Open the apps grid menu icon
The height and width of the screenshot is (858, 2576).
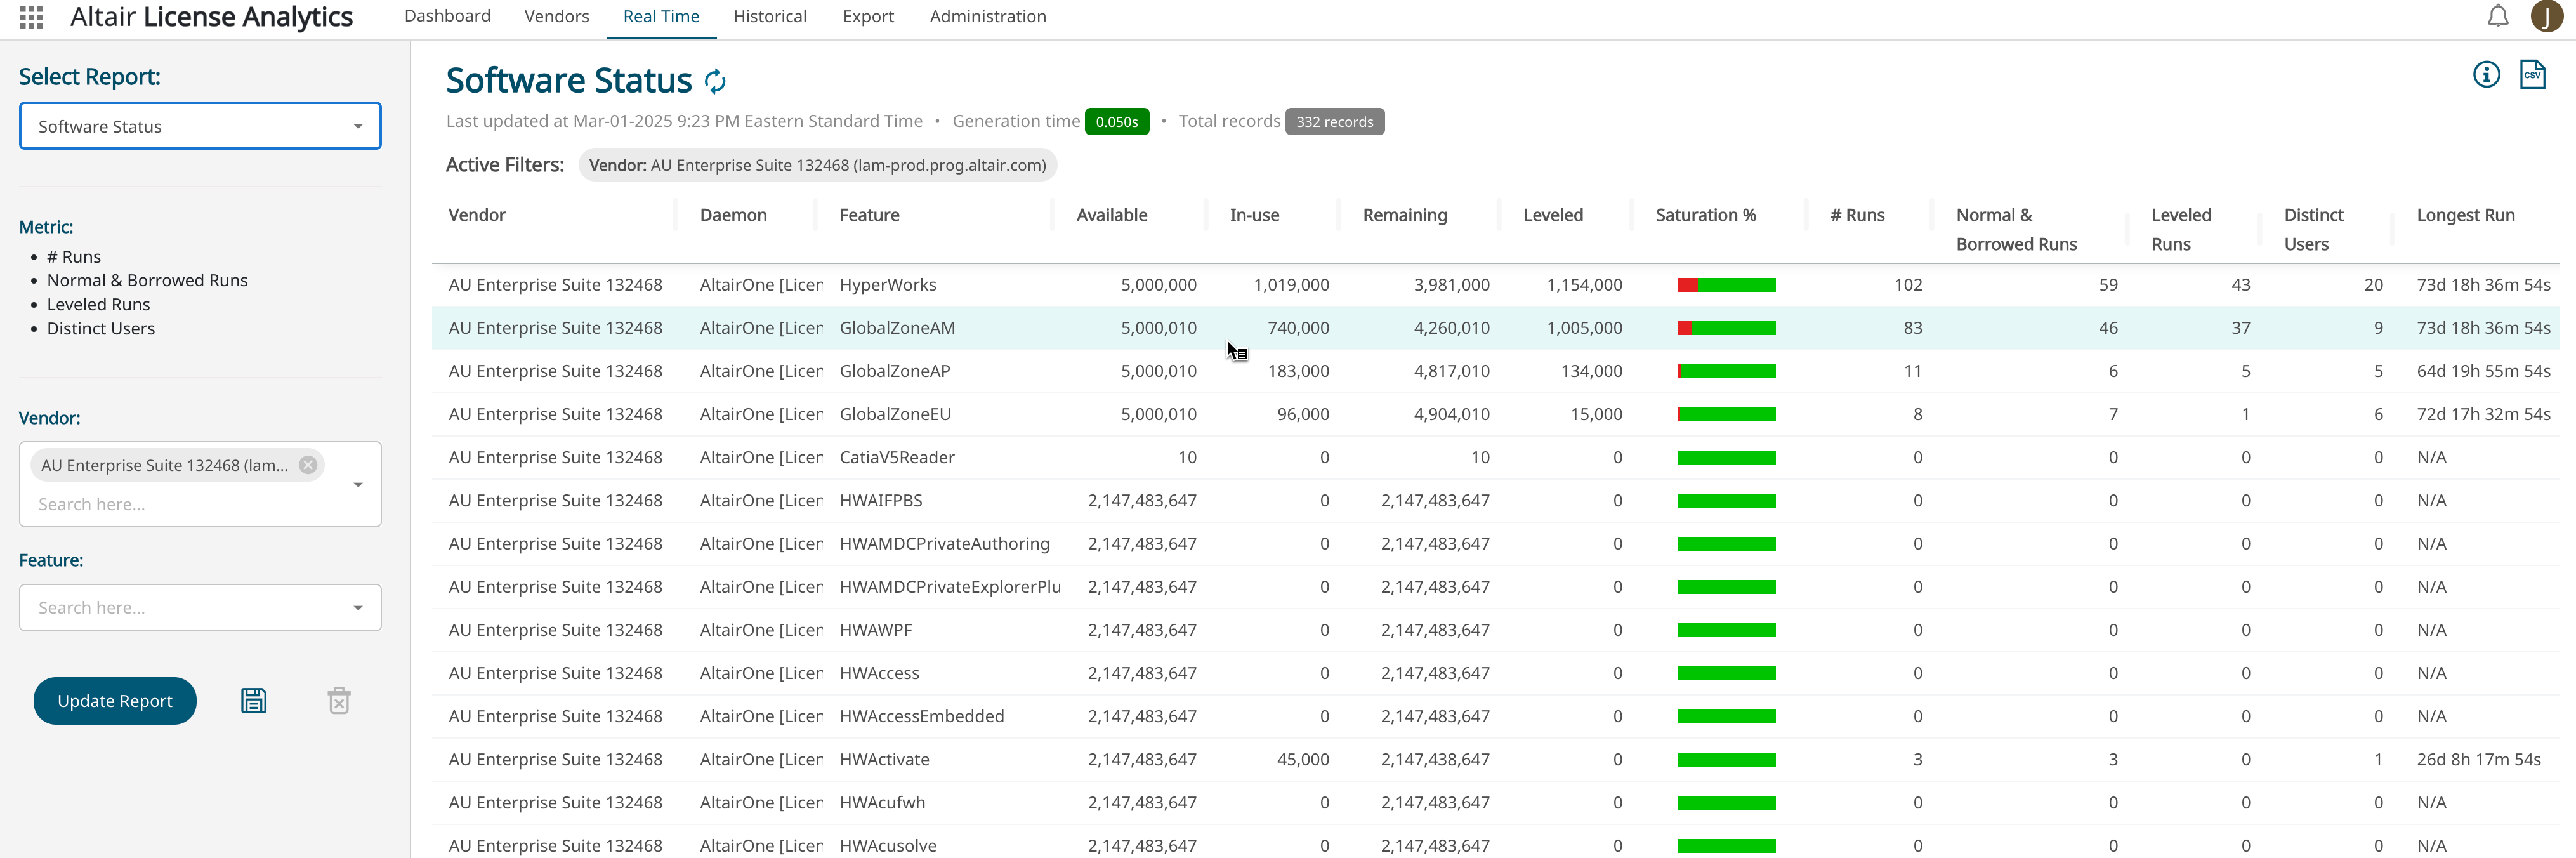pyautogui.click(x=31, y=17)
